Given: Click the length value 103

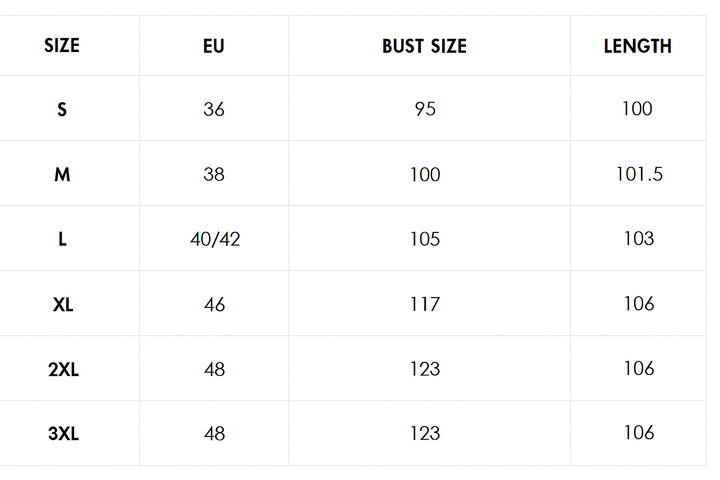Looking at the screenshot, I should (639, 238).
